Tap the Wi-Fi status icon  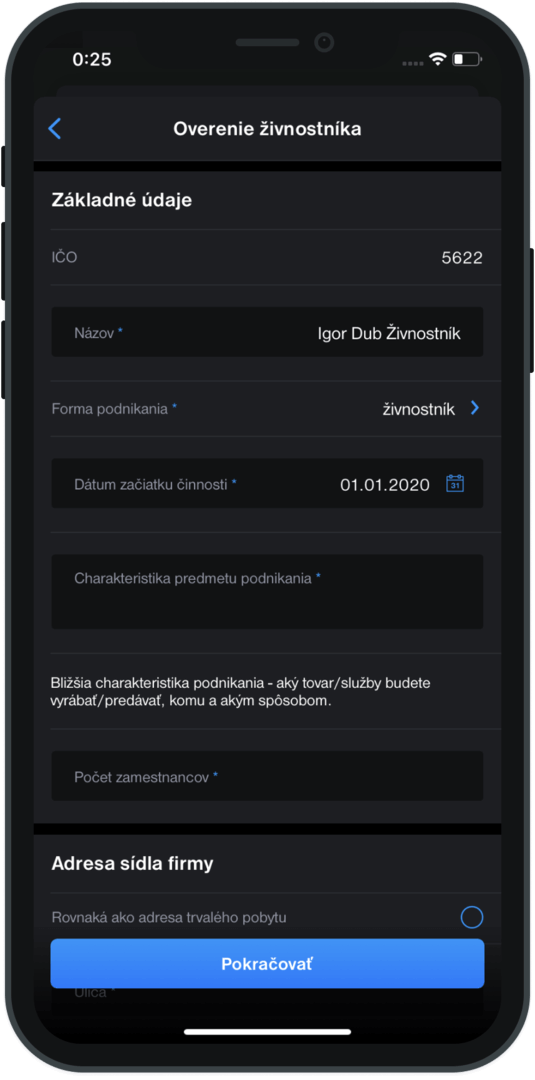click(x=437, y=59)
